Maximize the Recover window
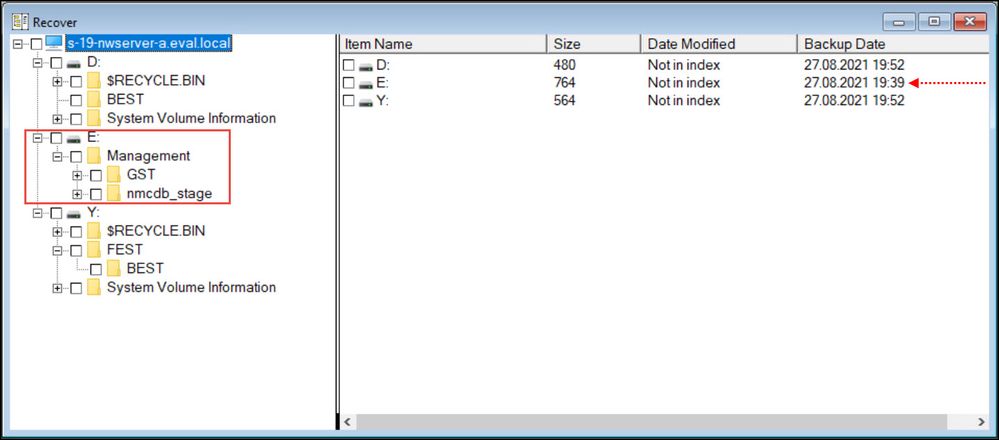 click(934, 22)
